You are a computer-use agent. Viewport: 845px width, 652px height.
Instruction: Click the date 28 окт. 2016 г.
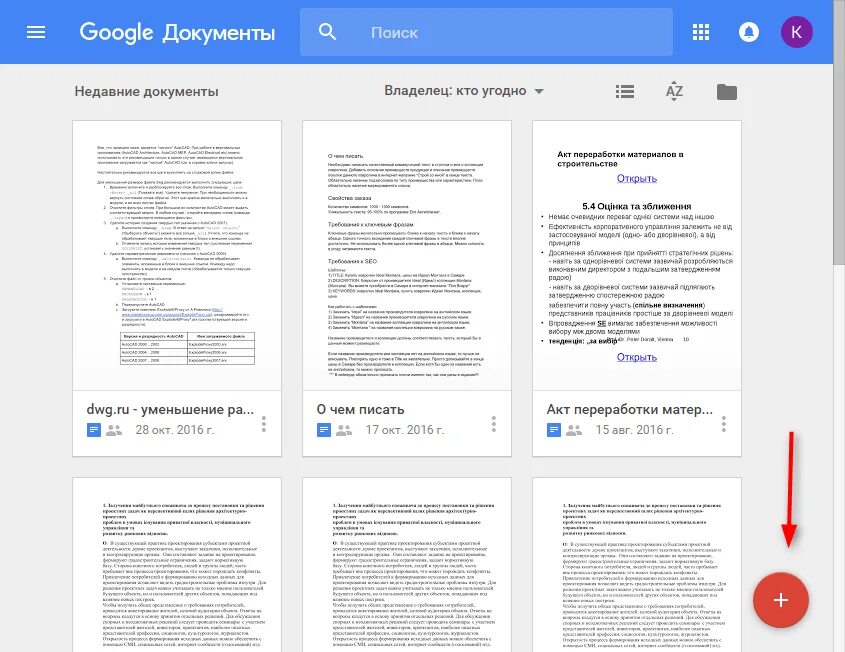(175, 430)
